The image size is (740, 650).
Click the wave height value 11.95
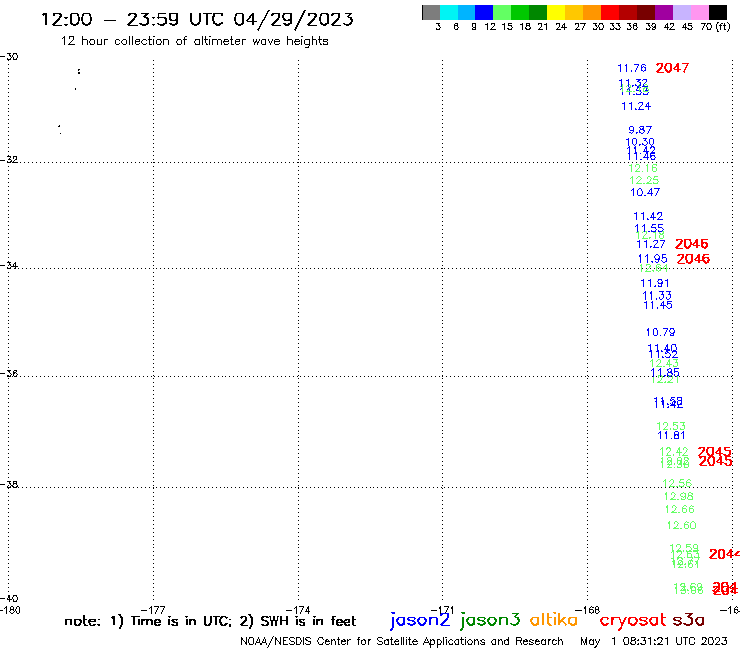point(653,259)
